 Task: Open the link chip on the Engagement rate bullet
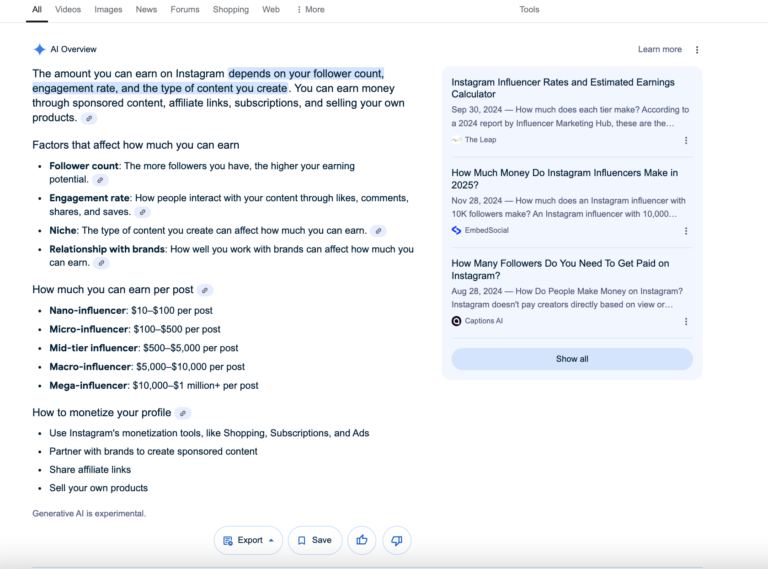pos(143,212)
